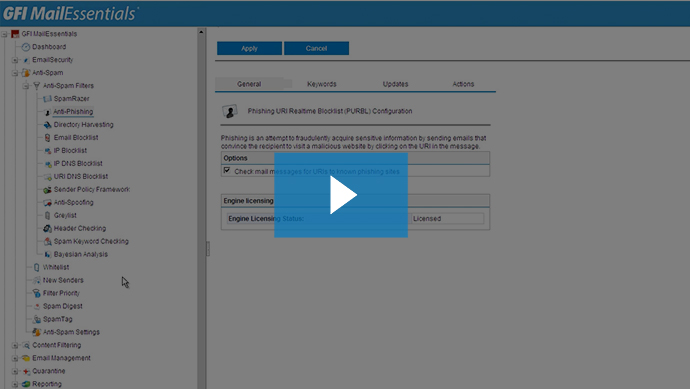Screen dimensions: 690x389
Task: Click the Sender Policy Framework icon
Action: (x=48, y=190)
